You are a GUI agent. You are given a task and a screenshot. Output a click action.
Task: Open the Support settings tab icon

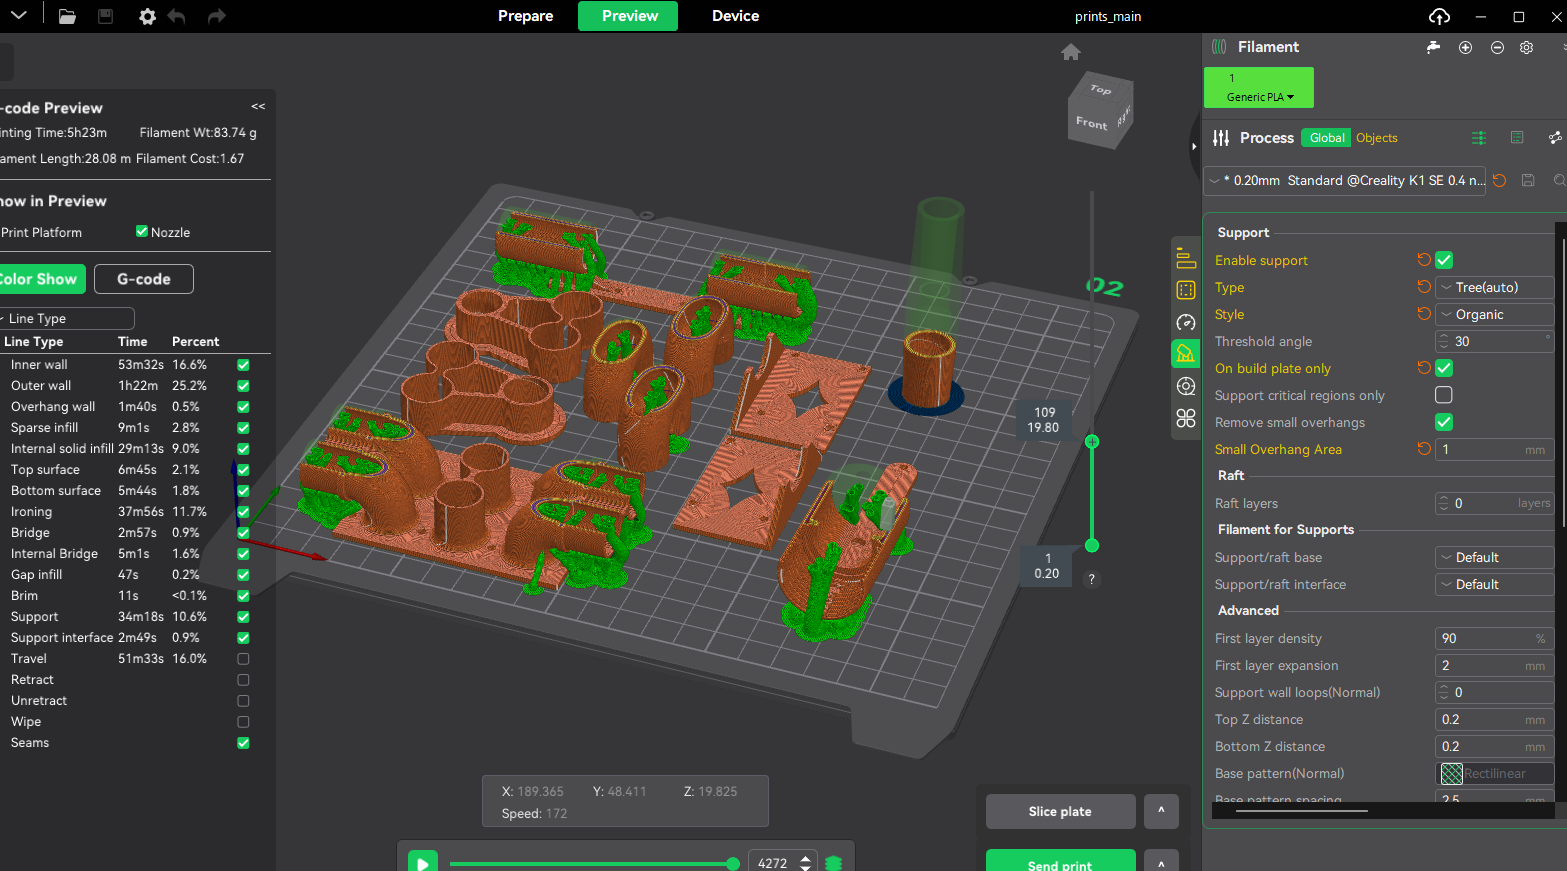(1185, 354)
